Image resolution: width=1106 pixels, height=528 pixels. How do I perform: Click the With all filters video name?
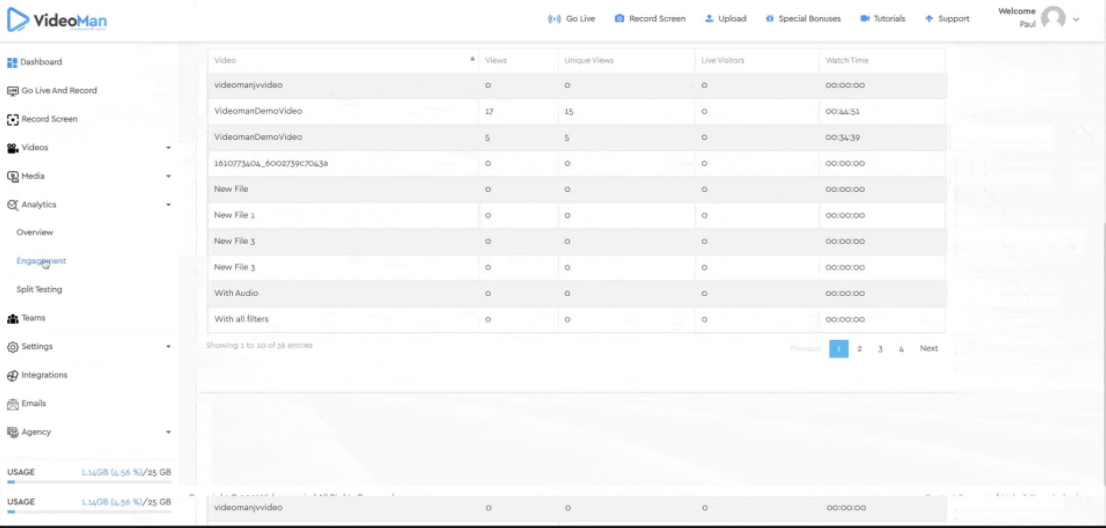point(241,319)
